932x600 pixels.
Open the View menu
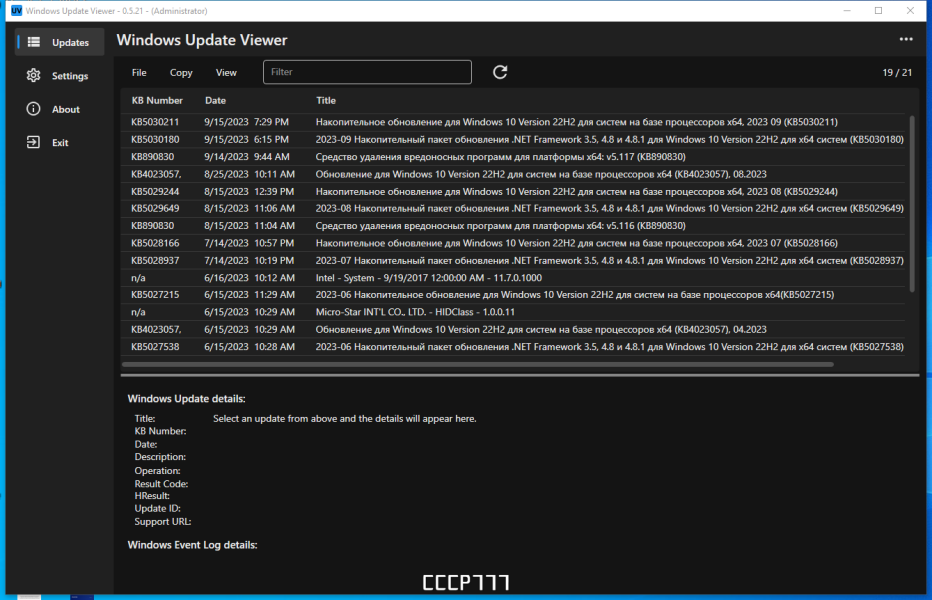point(226,73)
